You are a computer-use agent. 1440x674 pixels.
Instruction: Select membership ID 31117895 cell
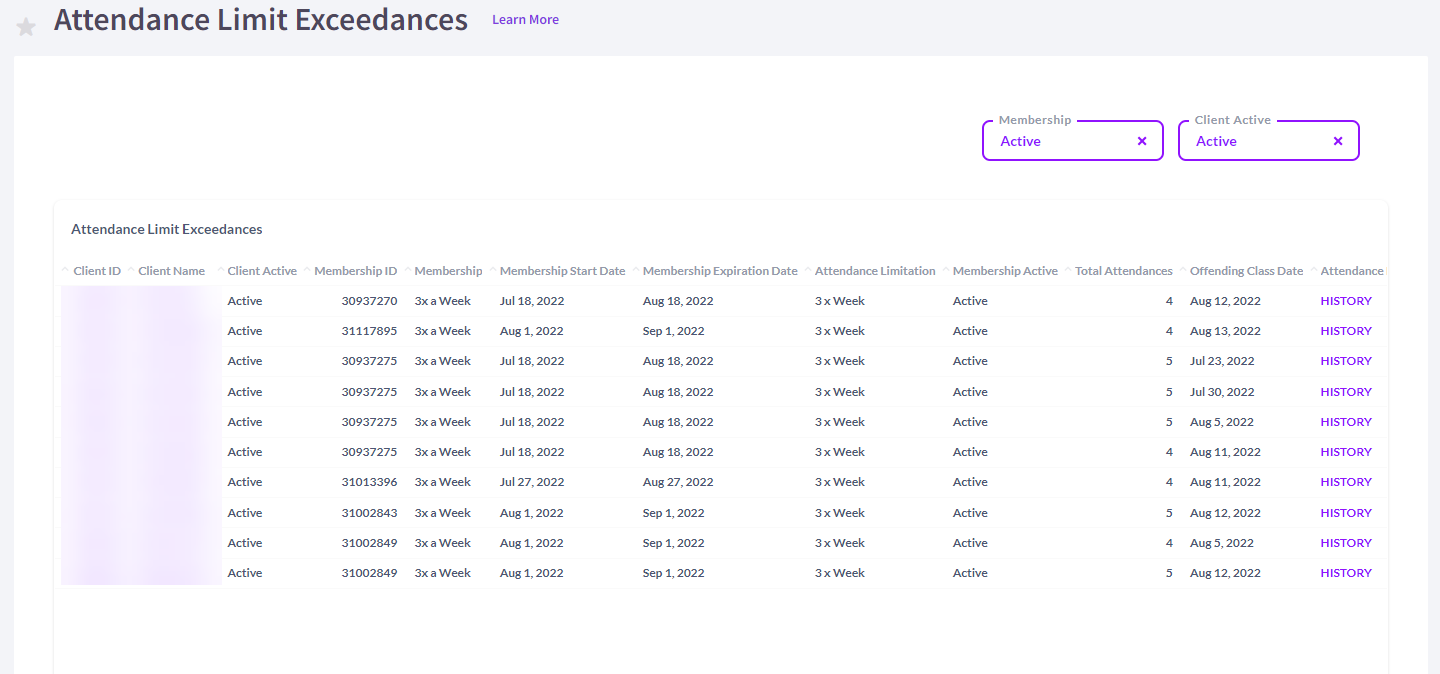coord(369,331)
